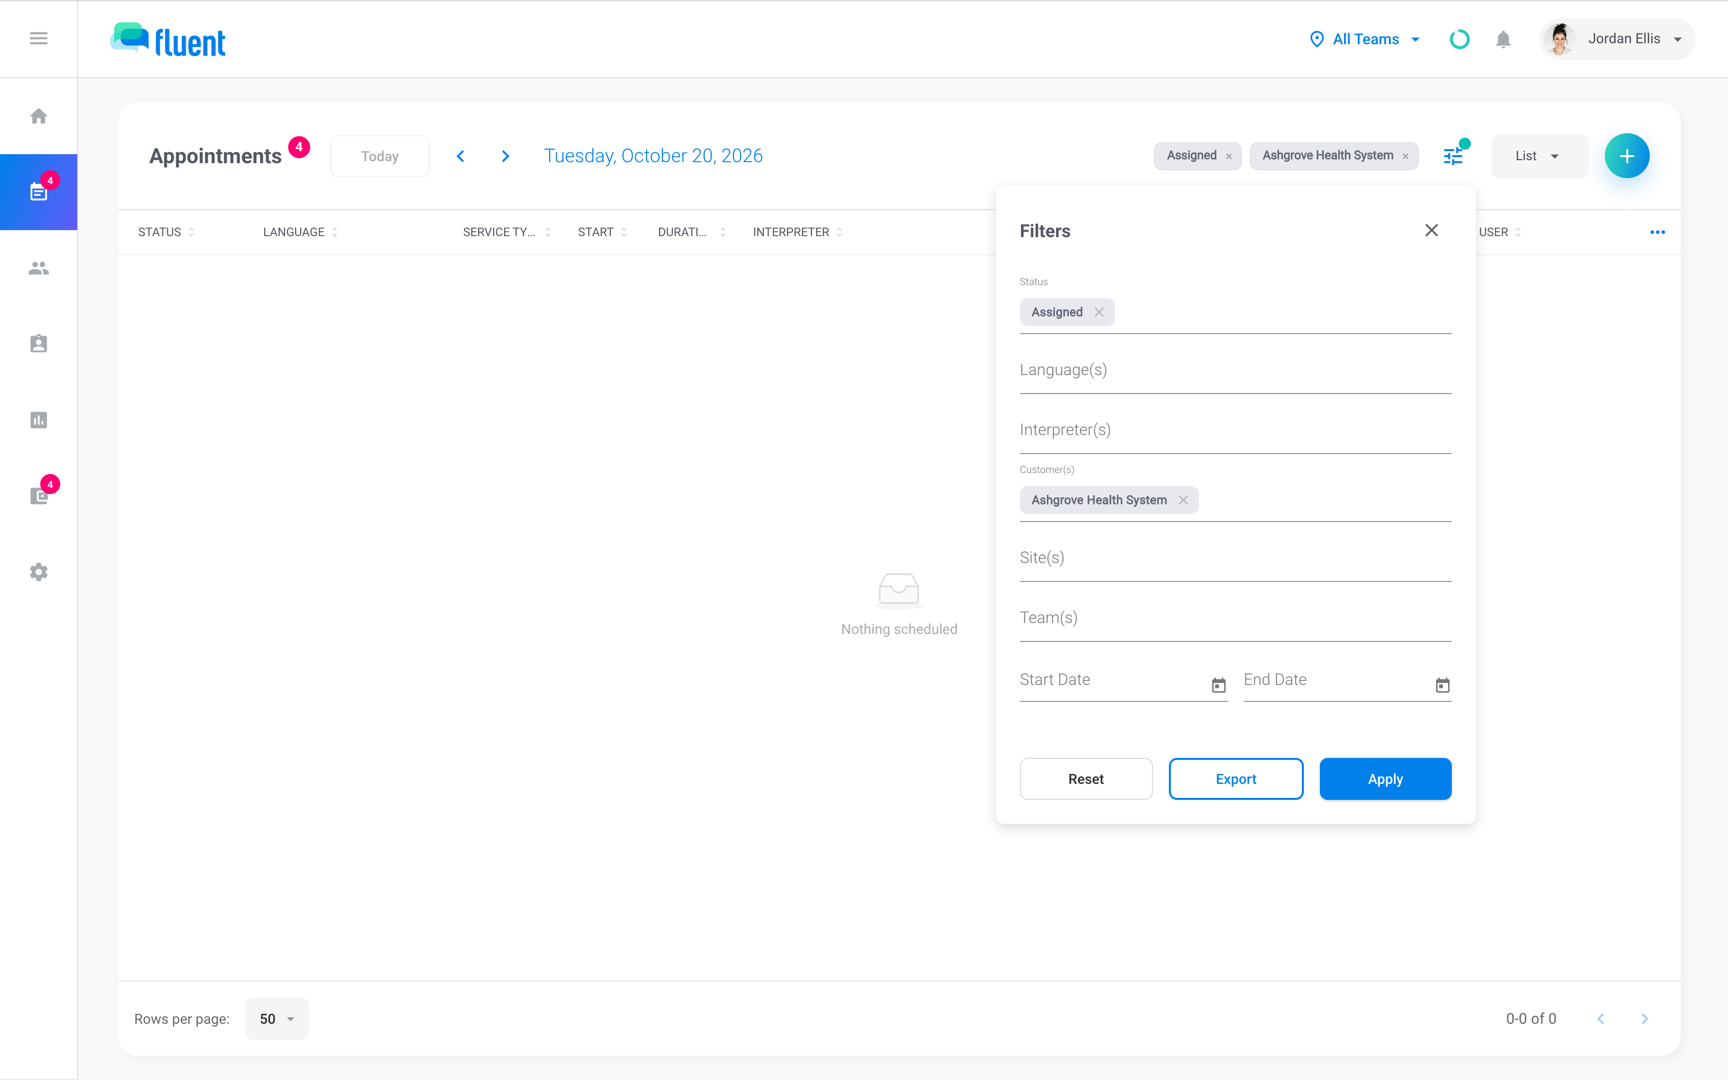Image resolution: width=1728 pixels, height=1080 pixels.
Task: Open Appointments calendar sidebar icon
Action: coord(39,192)
